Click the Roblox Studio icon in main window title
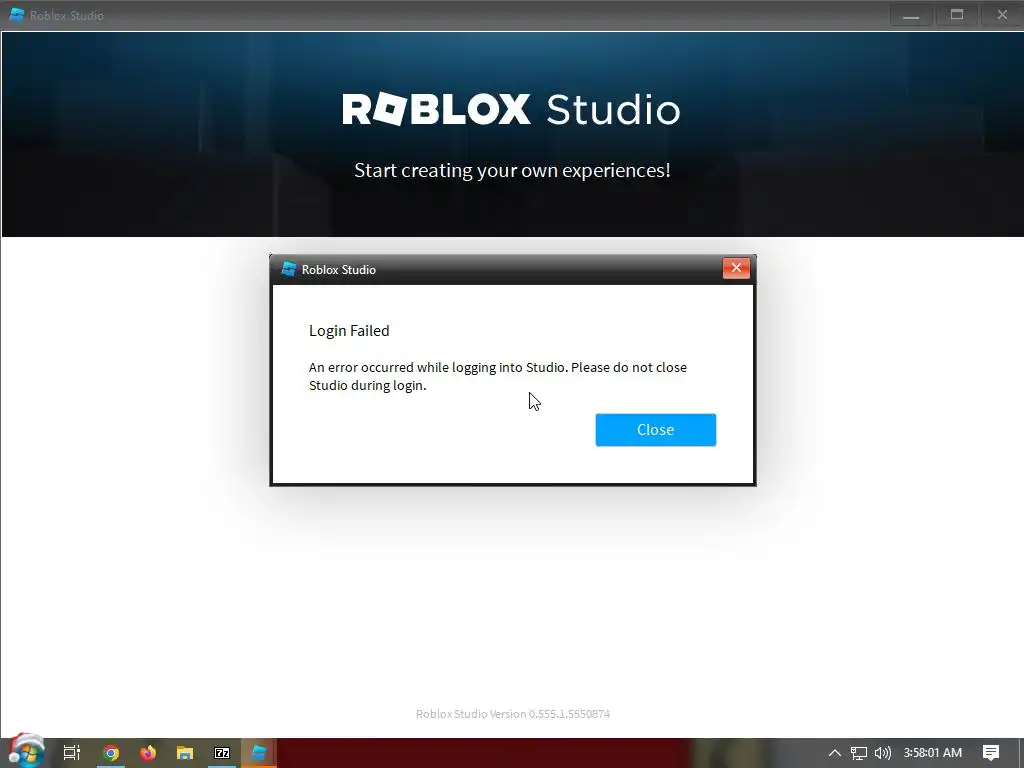1024x768 pixels. (16, 15)
